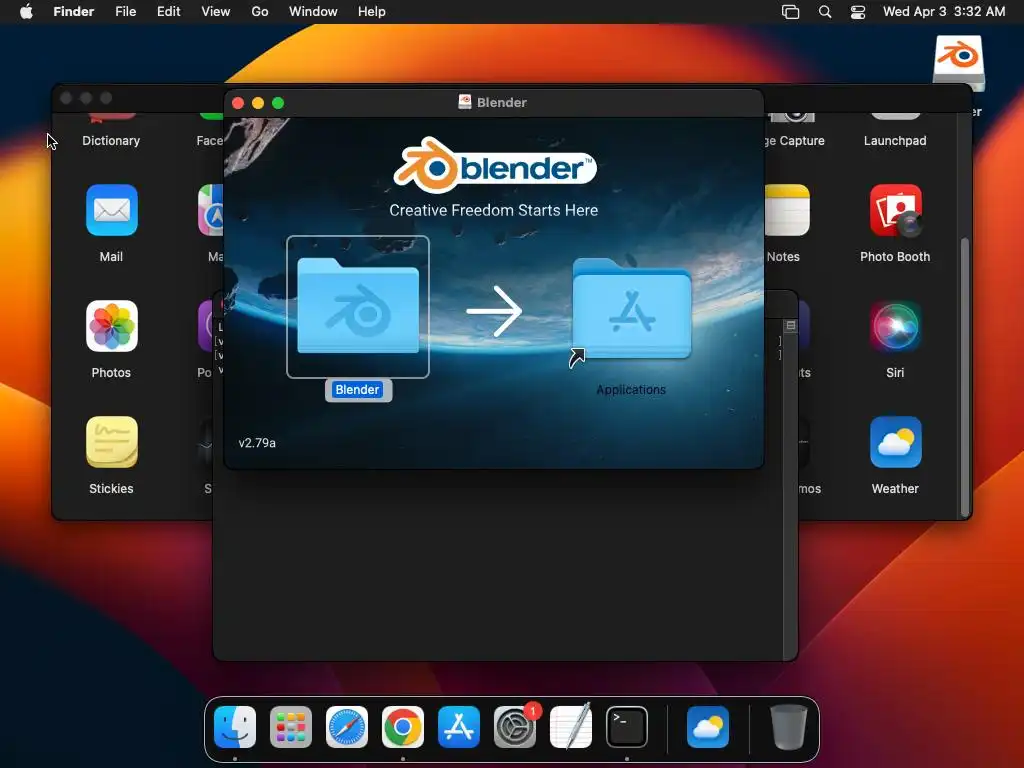
Task: Open Mail app in Applications window
Action: tap(112, 210)
